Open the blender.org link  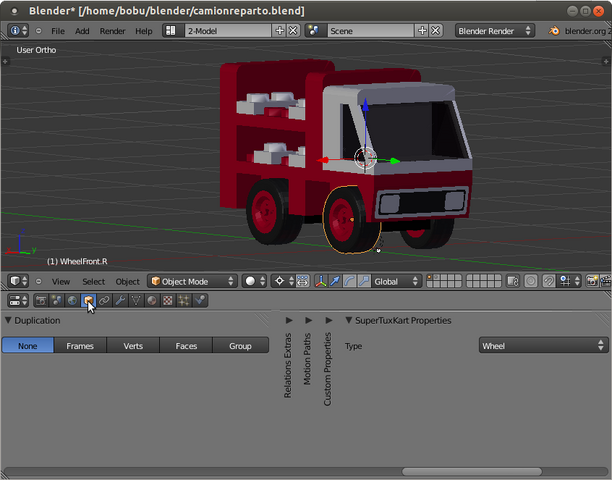click(x=580, y=31)
